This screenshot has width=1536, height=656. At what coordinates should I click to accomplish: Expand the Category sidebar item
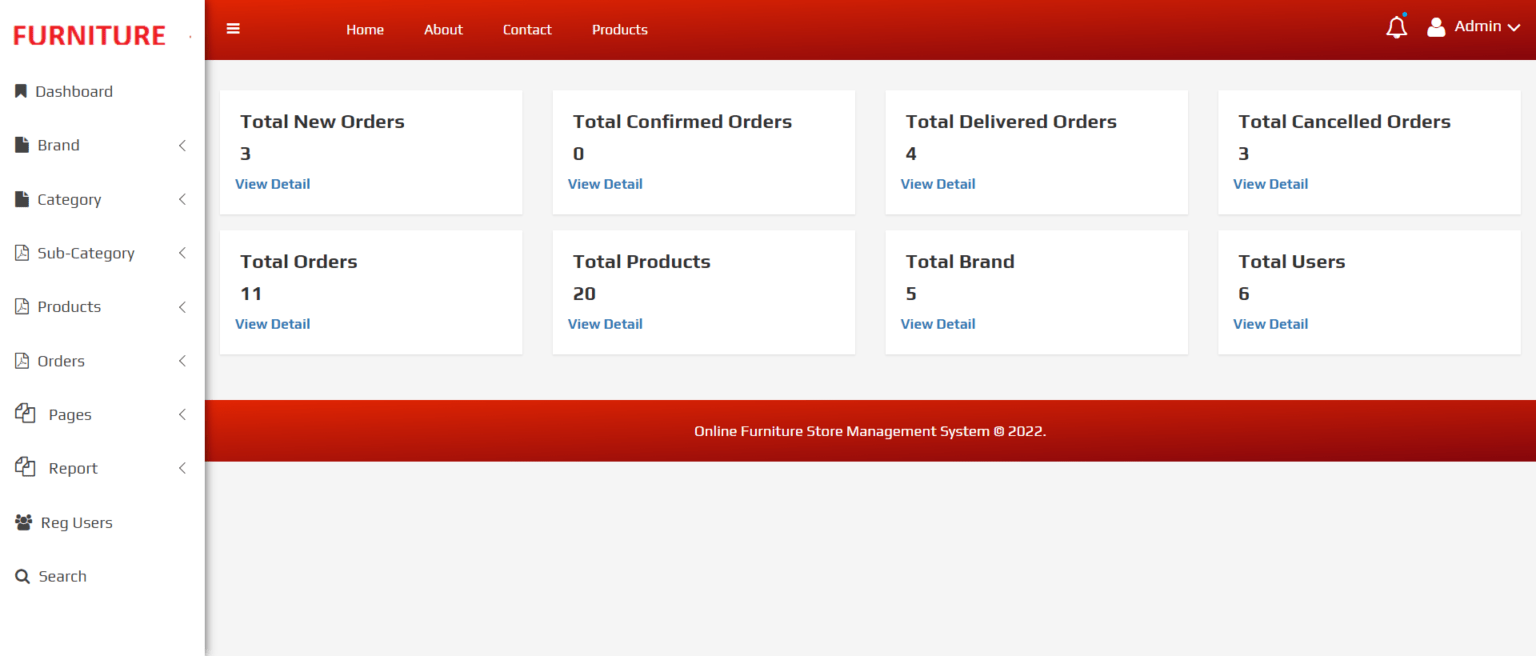coord(181,199)
